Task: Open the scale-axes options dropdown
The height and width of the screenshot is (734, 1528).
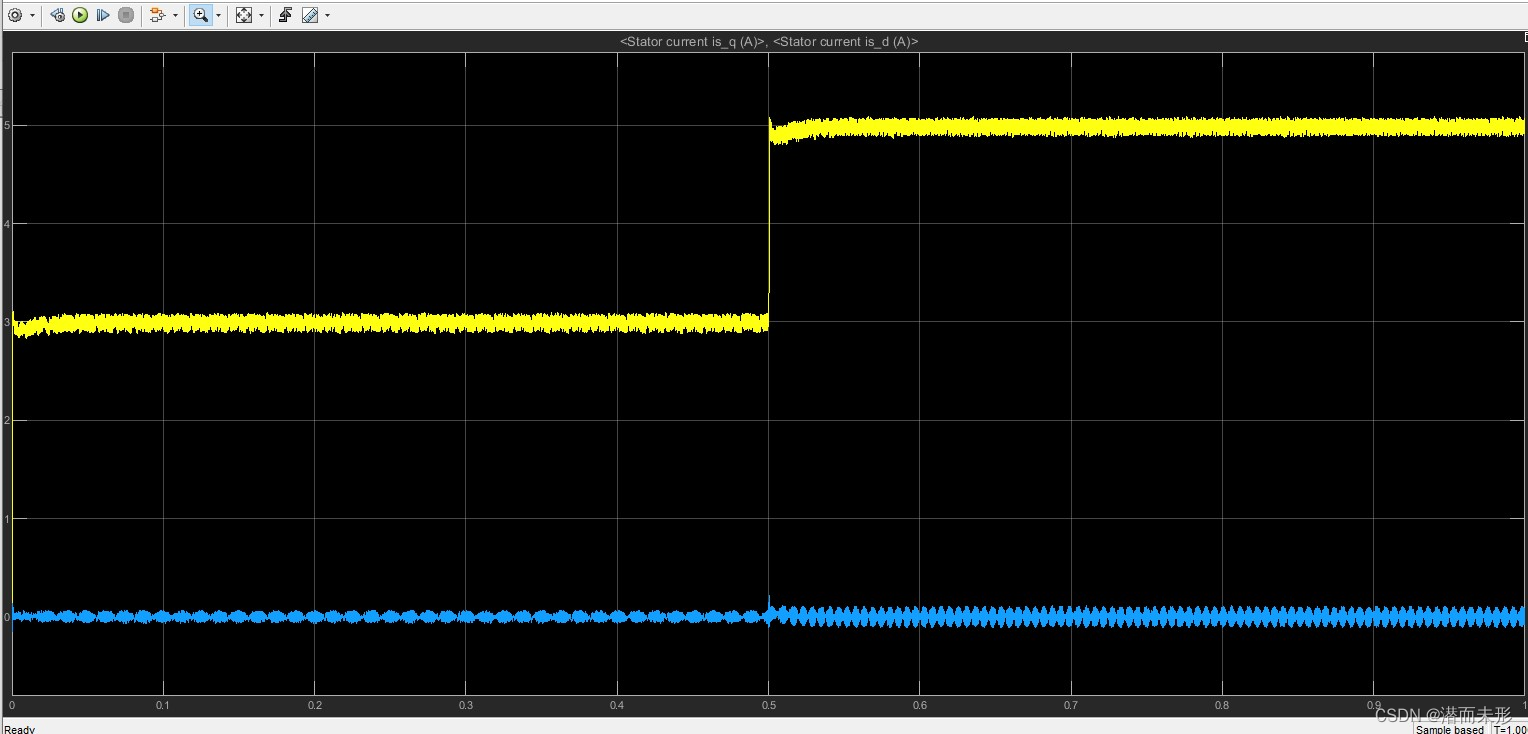Action: [x=260, y=14]
